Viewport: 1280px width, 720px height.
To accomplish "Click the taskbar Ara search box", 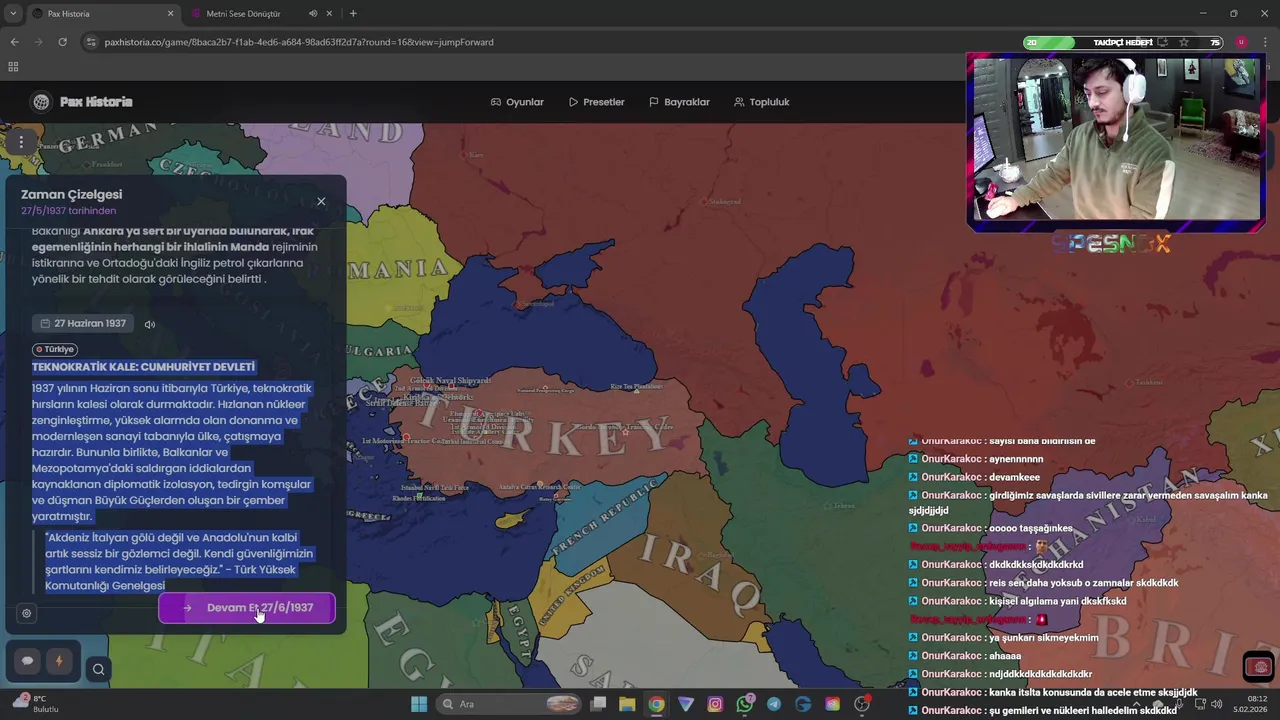I will coord(511,704).
